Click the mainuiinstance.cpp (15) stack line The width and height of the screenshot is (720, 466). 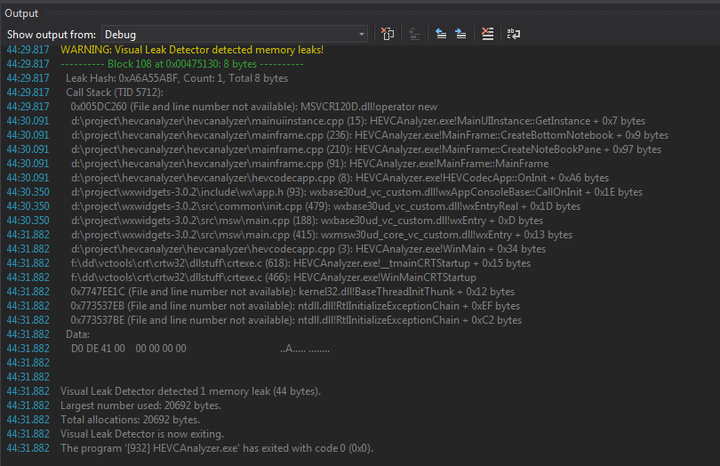(358, 121)
